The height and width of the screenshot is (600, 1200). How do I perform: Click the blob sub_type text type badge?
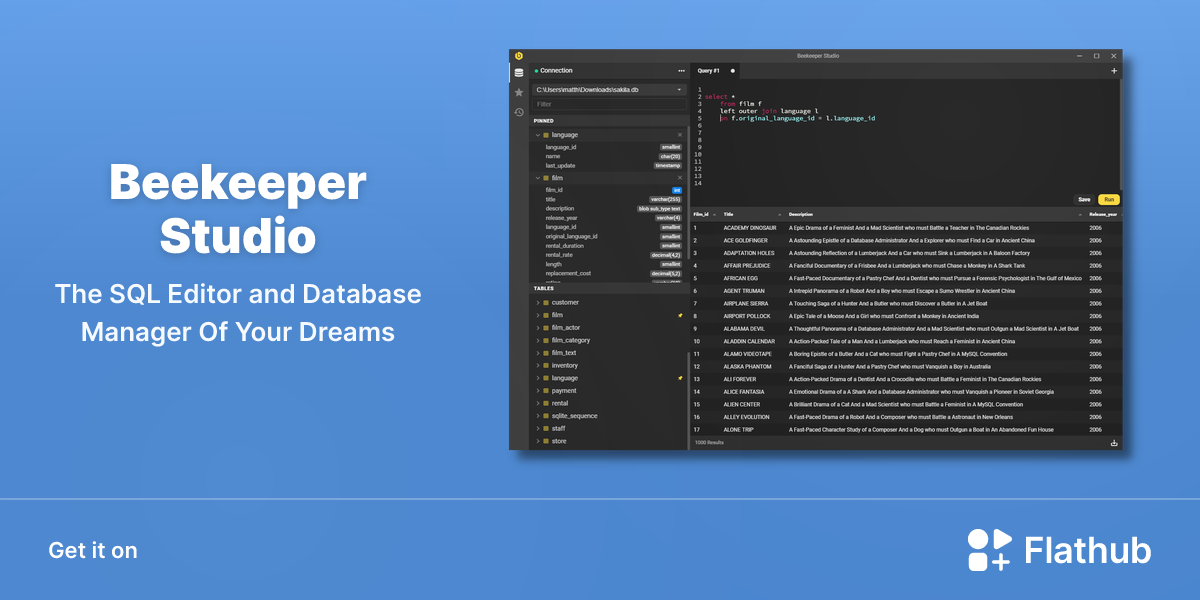[660, 208]
